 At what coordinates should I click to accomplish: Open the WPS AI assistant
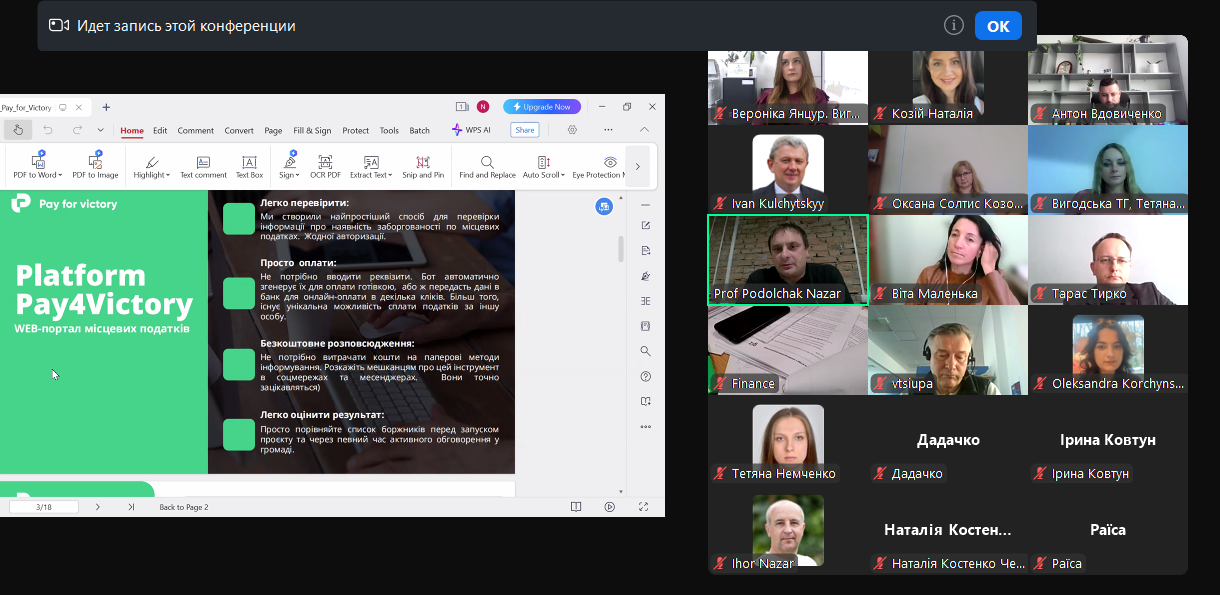click(471, 130)
